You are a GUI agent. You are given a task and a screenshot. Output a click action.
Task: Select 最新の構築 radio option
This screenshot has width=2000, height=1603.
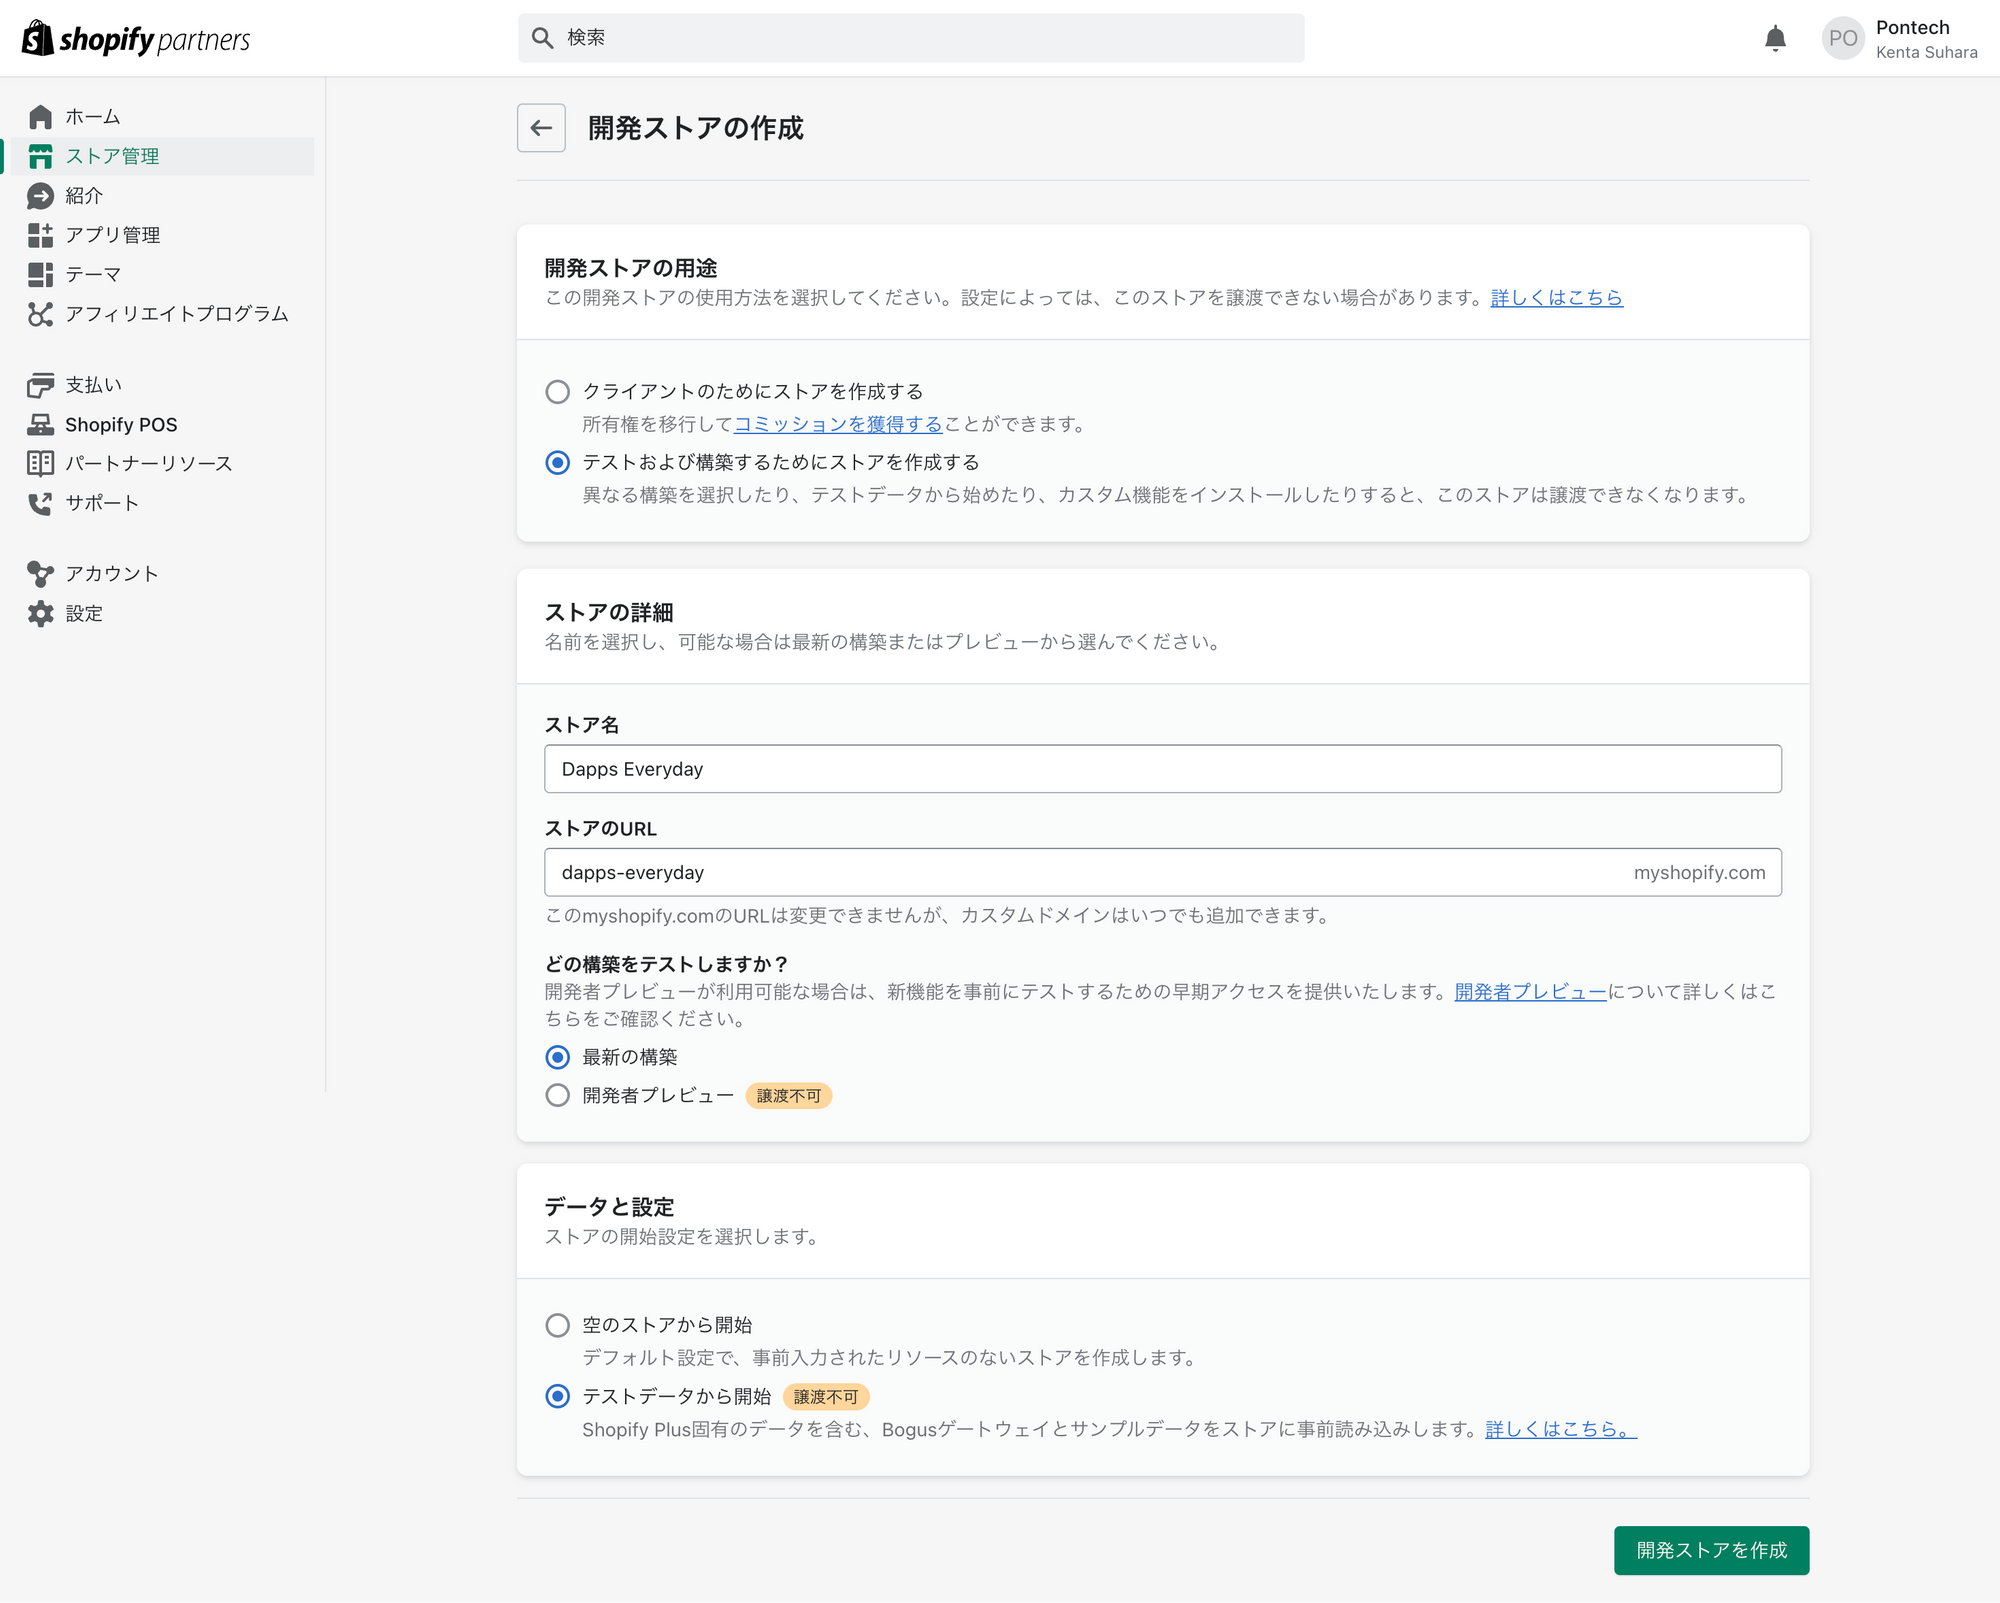(x=558, y=1057)
